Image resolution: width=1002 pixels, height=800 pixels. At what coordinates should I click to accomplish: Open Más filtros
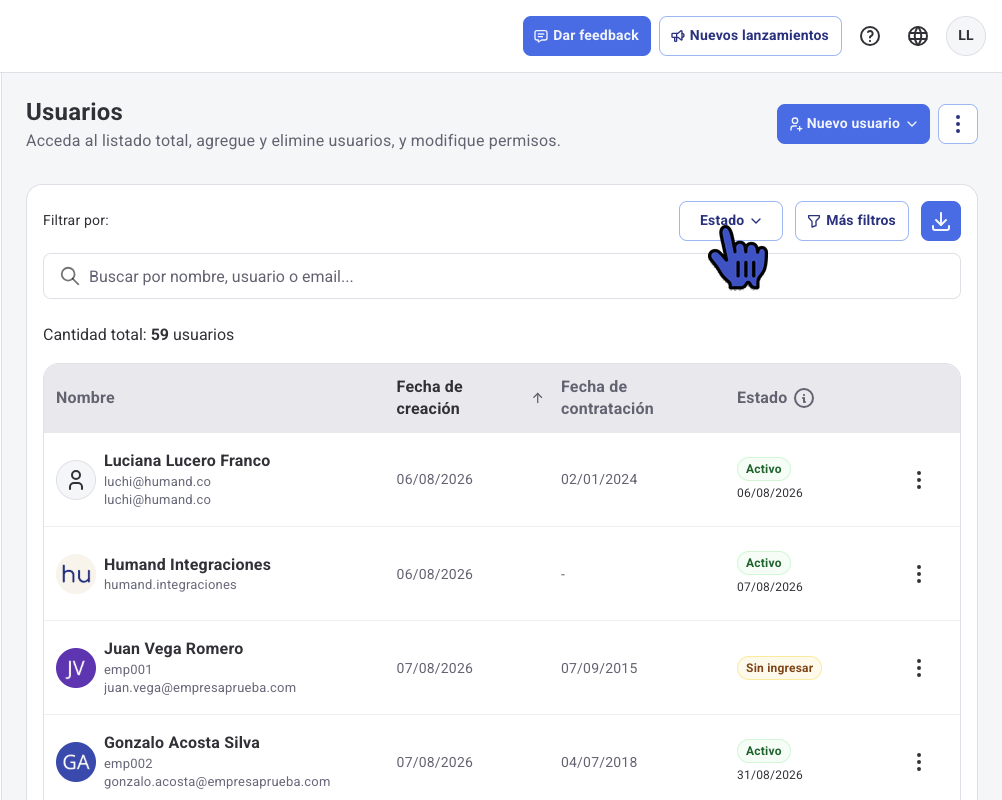[x=851, y=221]
